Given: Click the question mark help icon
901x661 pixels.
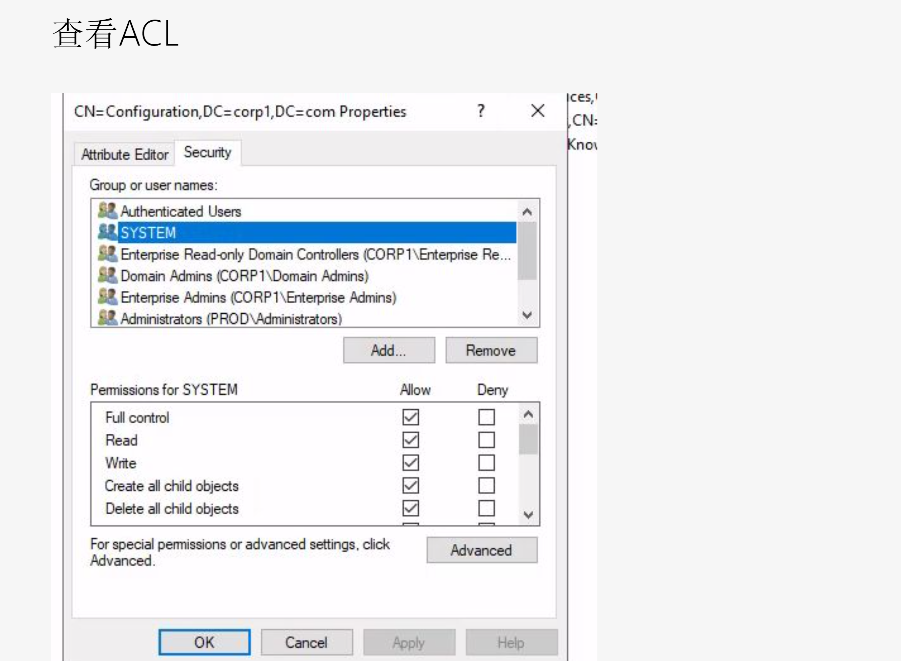Looking at the screenshot, I should coord(481,111).
